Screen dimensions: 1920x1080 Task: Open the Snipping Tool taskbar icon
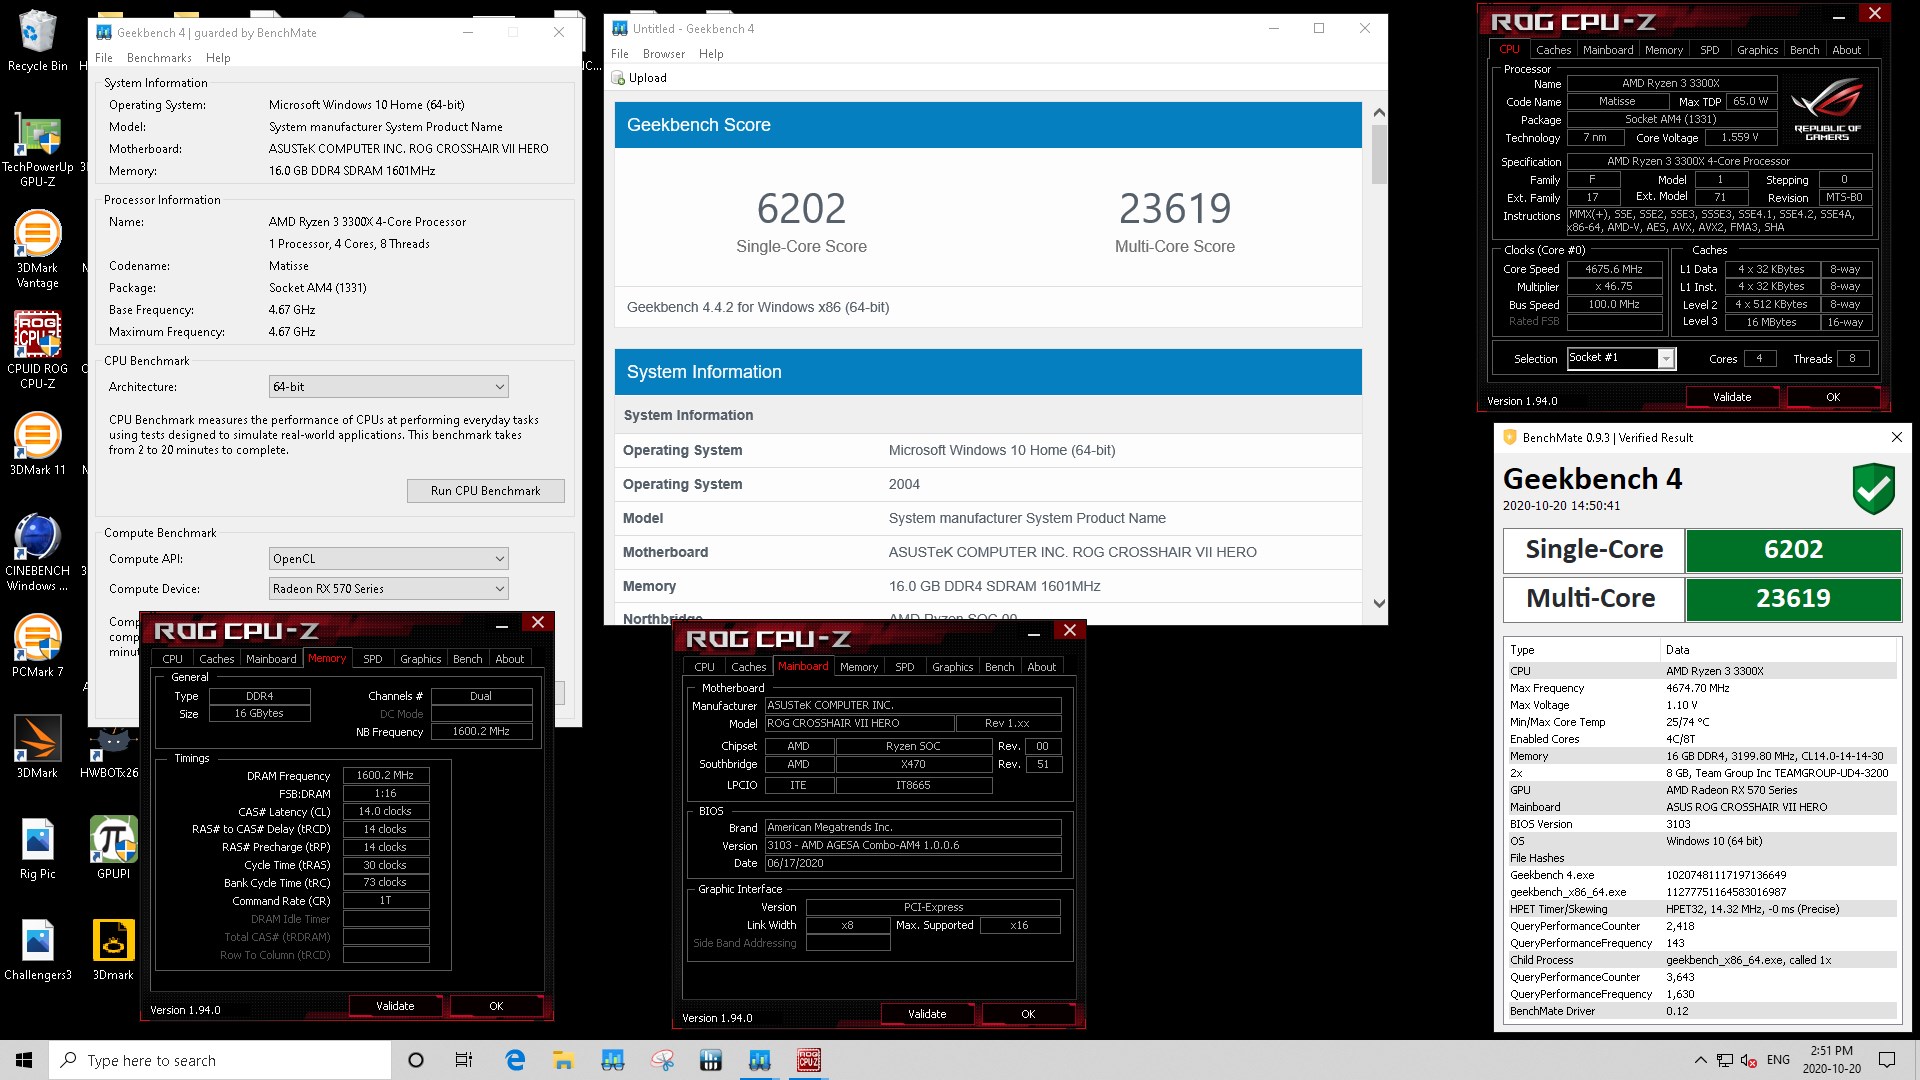pos(662,1060)
